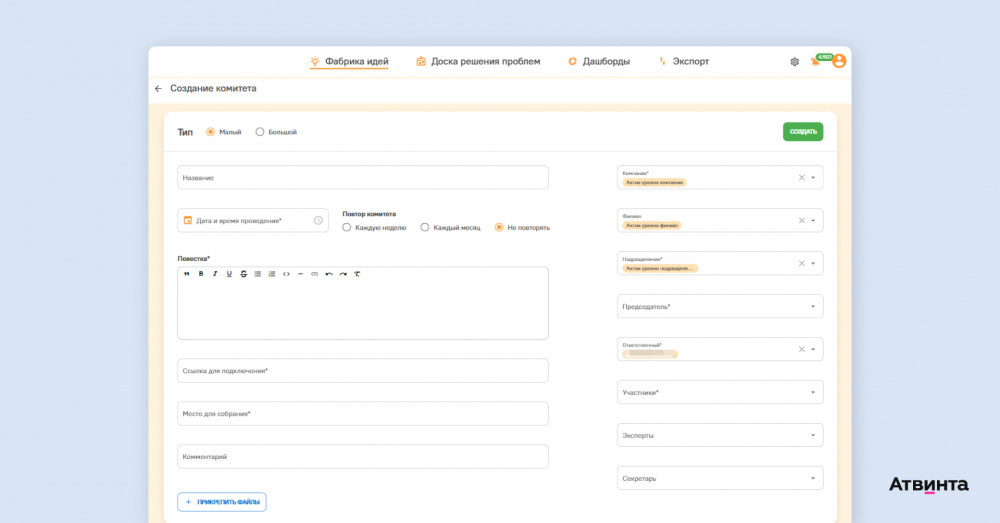This screenshot has width=1000, height=523.
Task: Open settings via the gear icon
Action: pyautogui.click(x=795, y=62)
